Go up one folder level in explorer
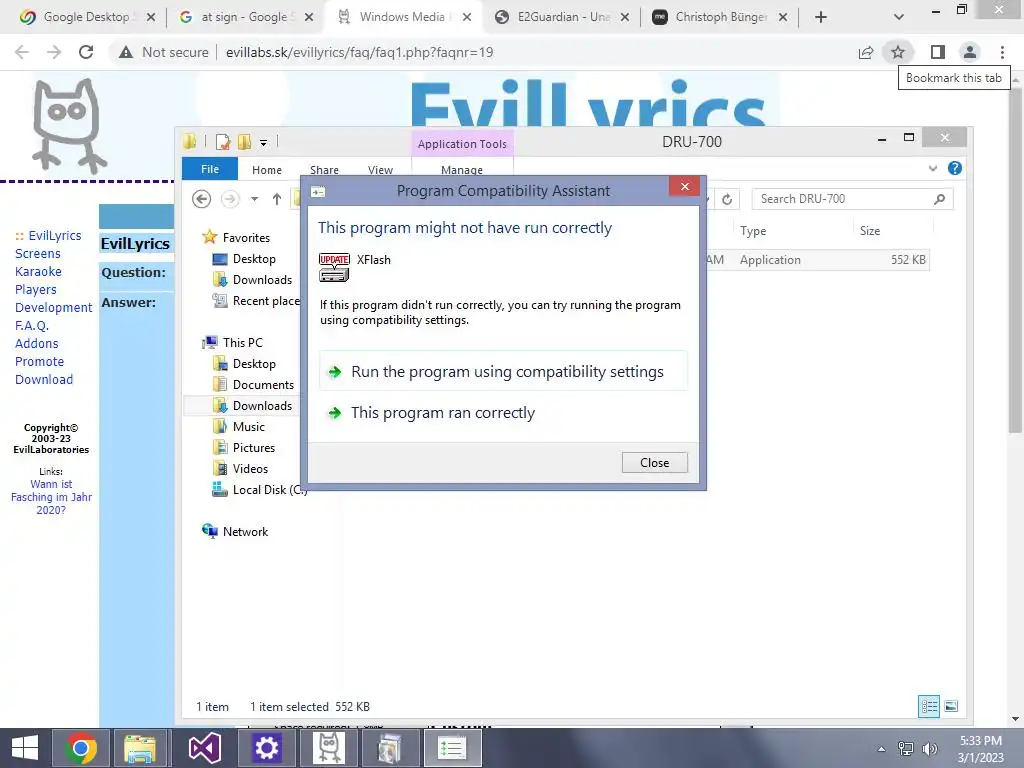Screen dimensions: 1024x768 [x=277, y=199]
